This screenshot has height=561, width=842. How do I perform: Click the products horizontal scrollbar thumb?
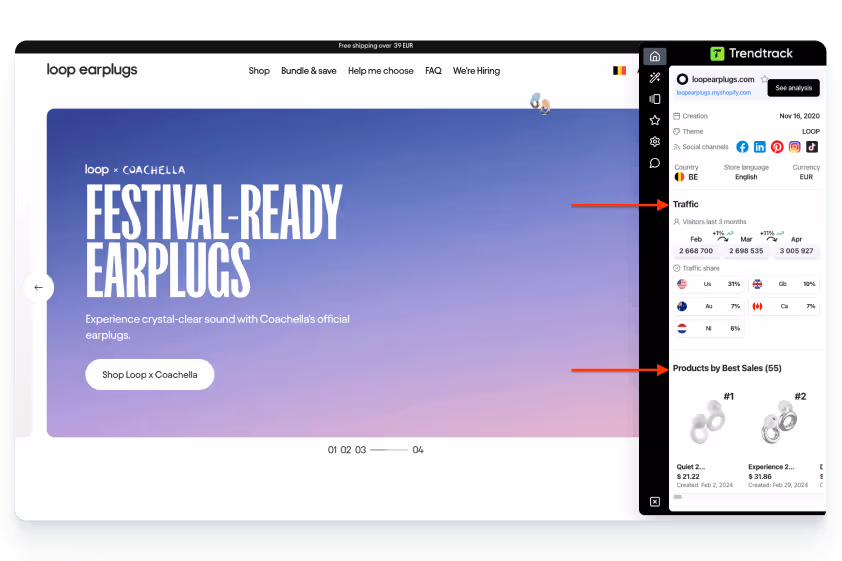pyautogui.click(x=678, y=497)
